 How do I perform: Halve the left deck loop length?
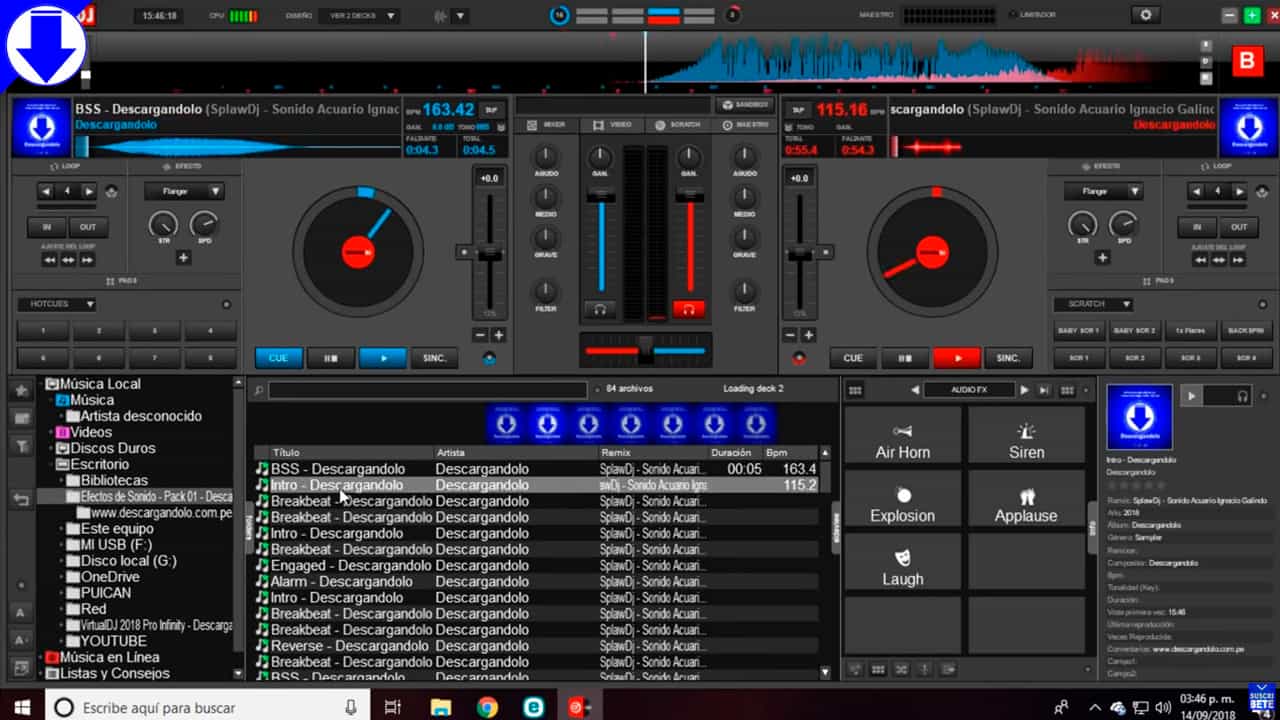[x=47, y=191]
